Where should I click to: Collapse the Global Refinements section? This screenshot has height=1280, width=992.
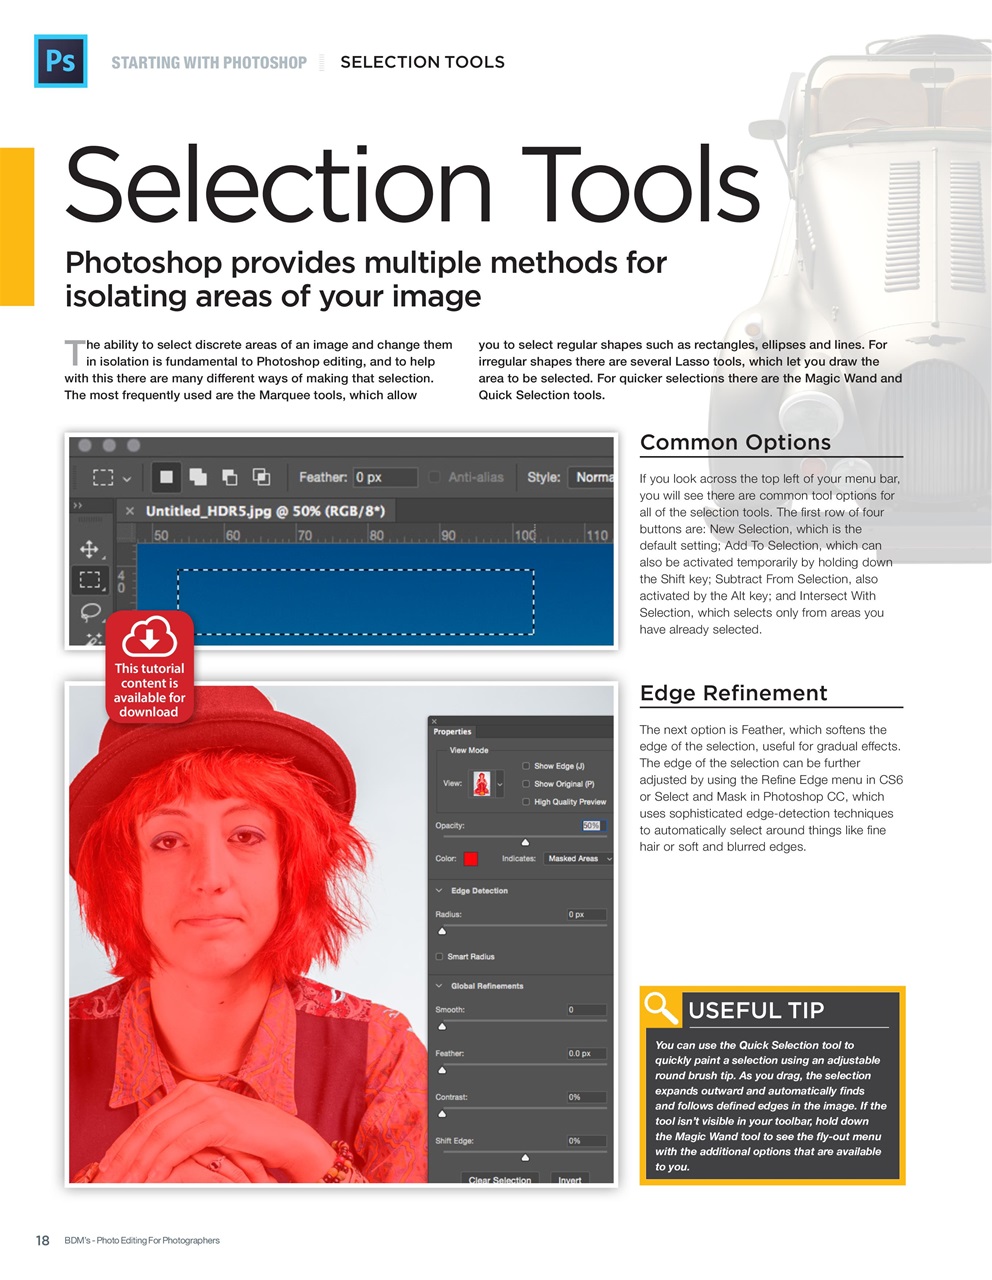438,985
